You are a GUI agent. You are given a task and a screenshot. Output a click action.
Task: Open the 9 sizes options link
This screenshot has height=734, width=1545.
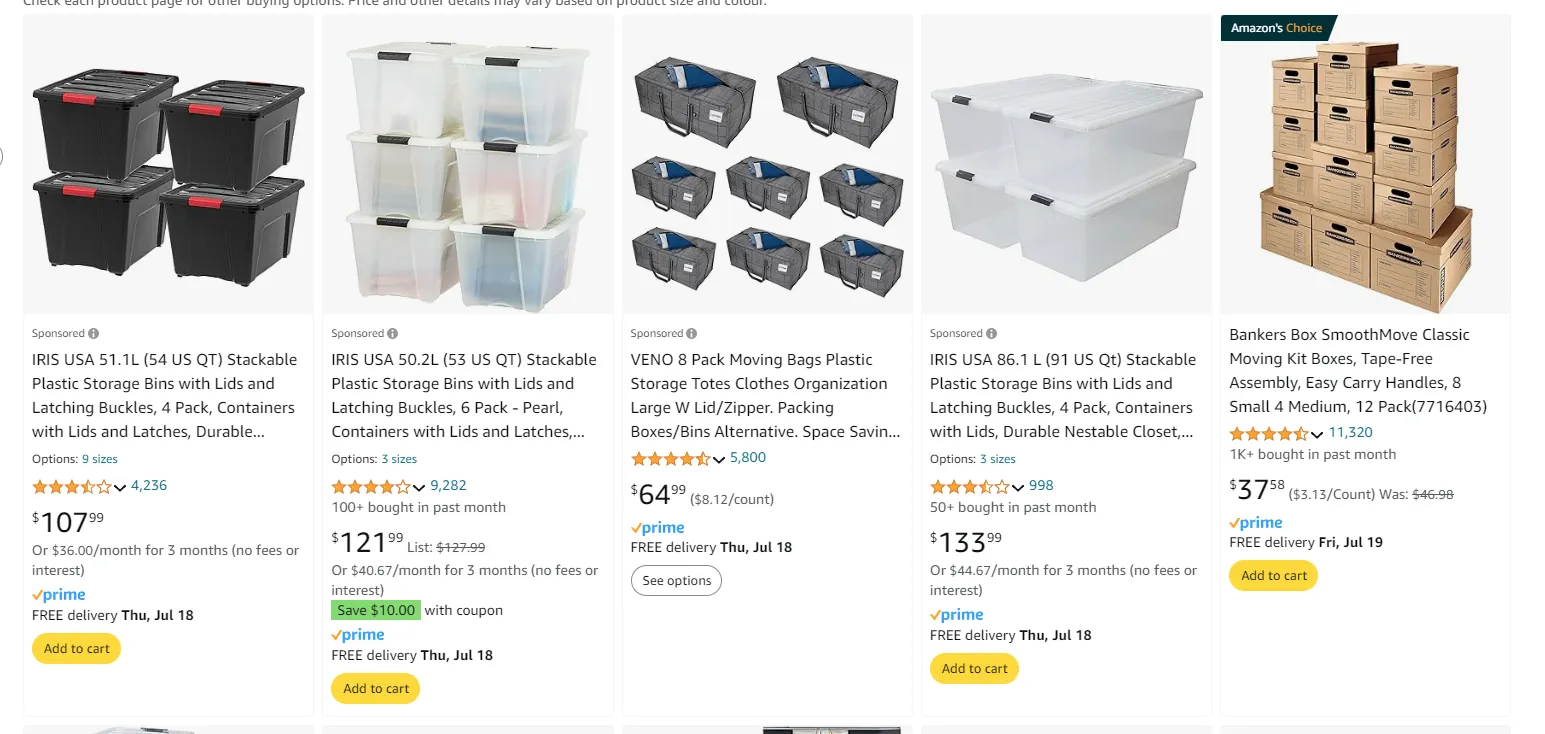click(x=99, y=459)
